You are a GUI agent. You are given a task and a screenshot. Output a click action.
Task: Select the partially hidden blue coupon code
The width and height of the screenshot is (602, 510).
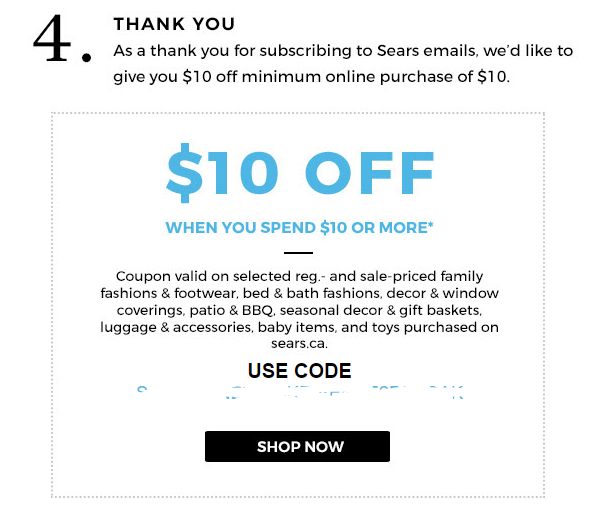click(x=300, y=392)
